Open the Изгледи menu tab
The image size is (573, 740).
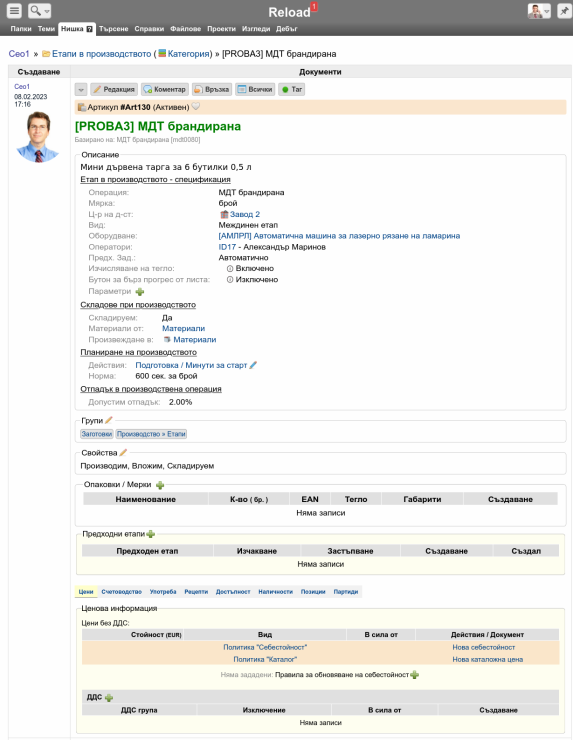point(256,29)
